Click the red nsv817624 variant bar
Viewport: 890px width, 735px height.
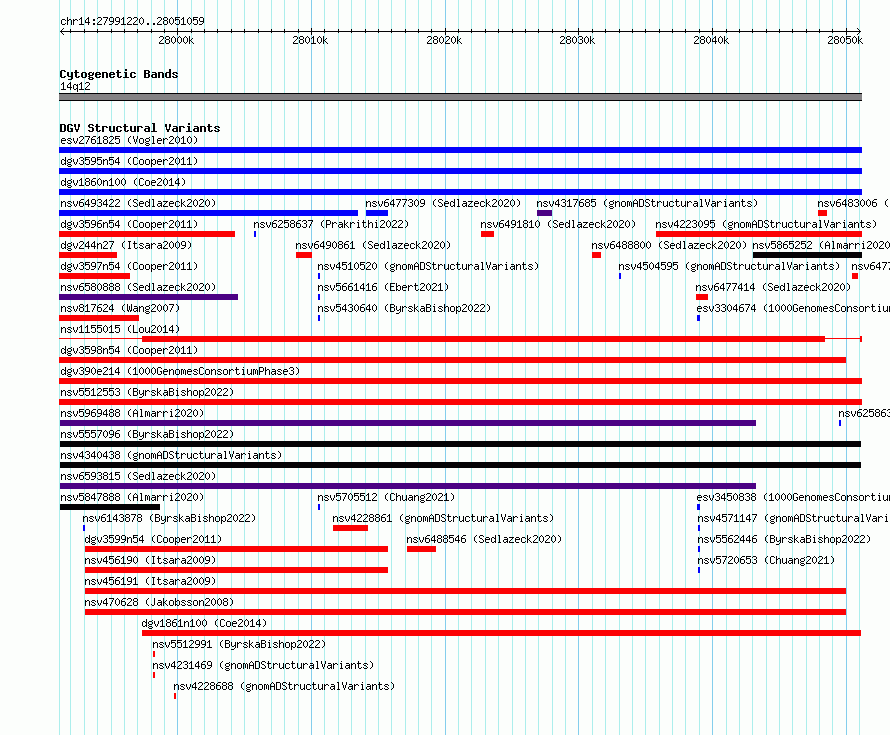click(99, 318)
